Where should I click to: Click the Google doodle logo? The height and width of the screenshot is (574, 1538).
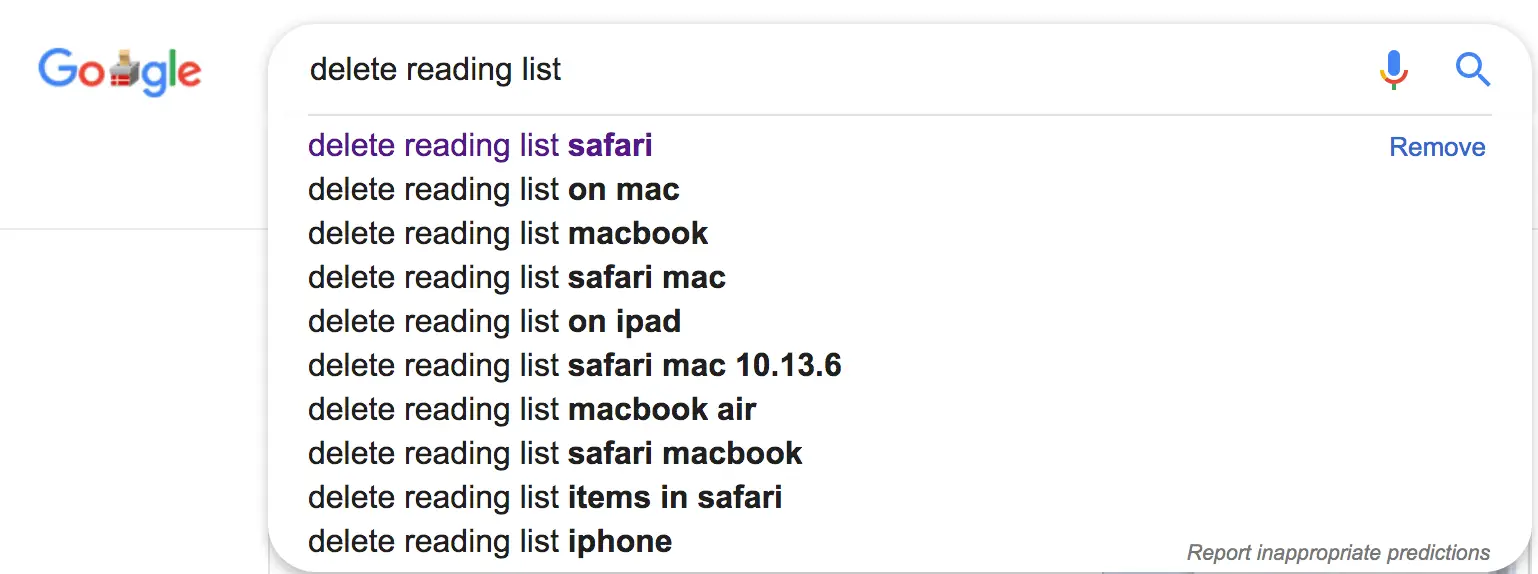coord(119,71)
